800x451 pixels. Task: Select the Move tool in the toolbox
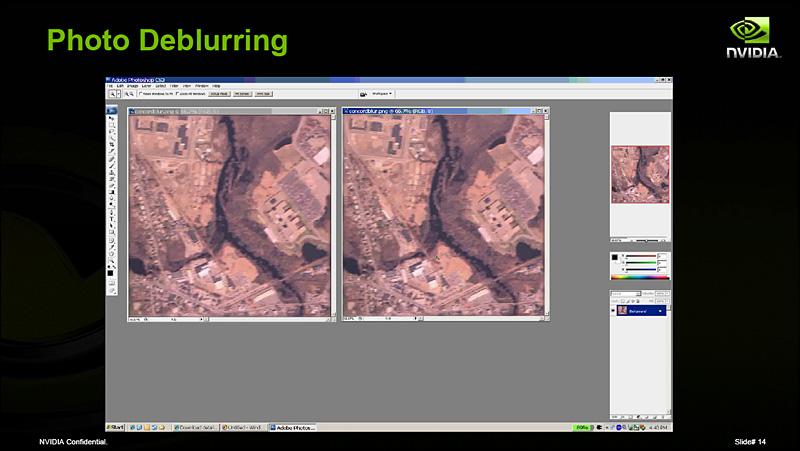[111, 118]
